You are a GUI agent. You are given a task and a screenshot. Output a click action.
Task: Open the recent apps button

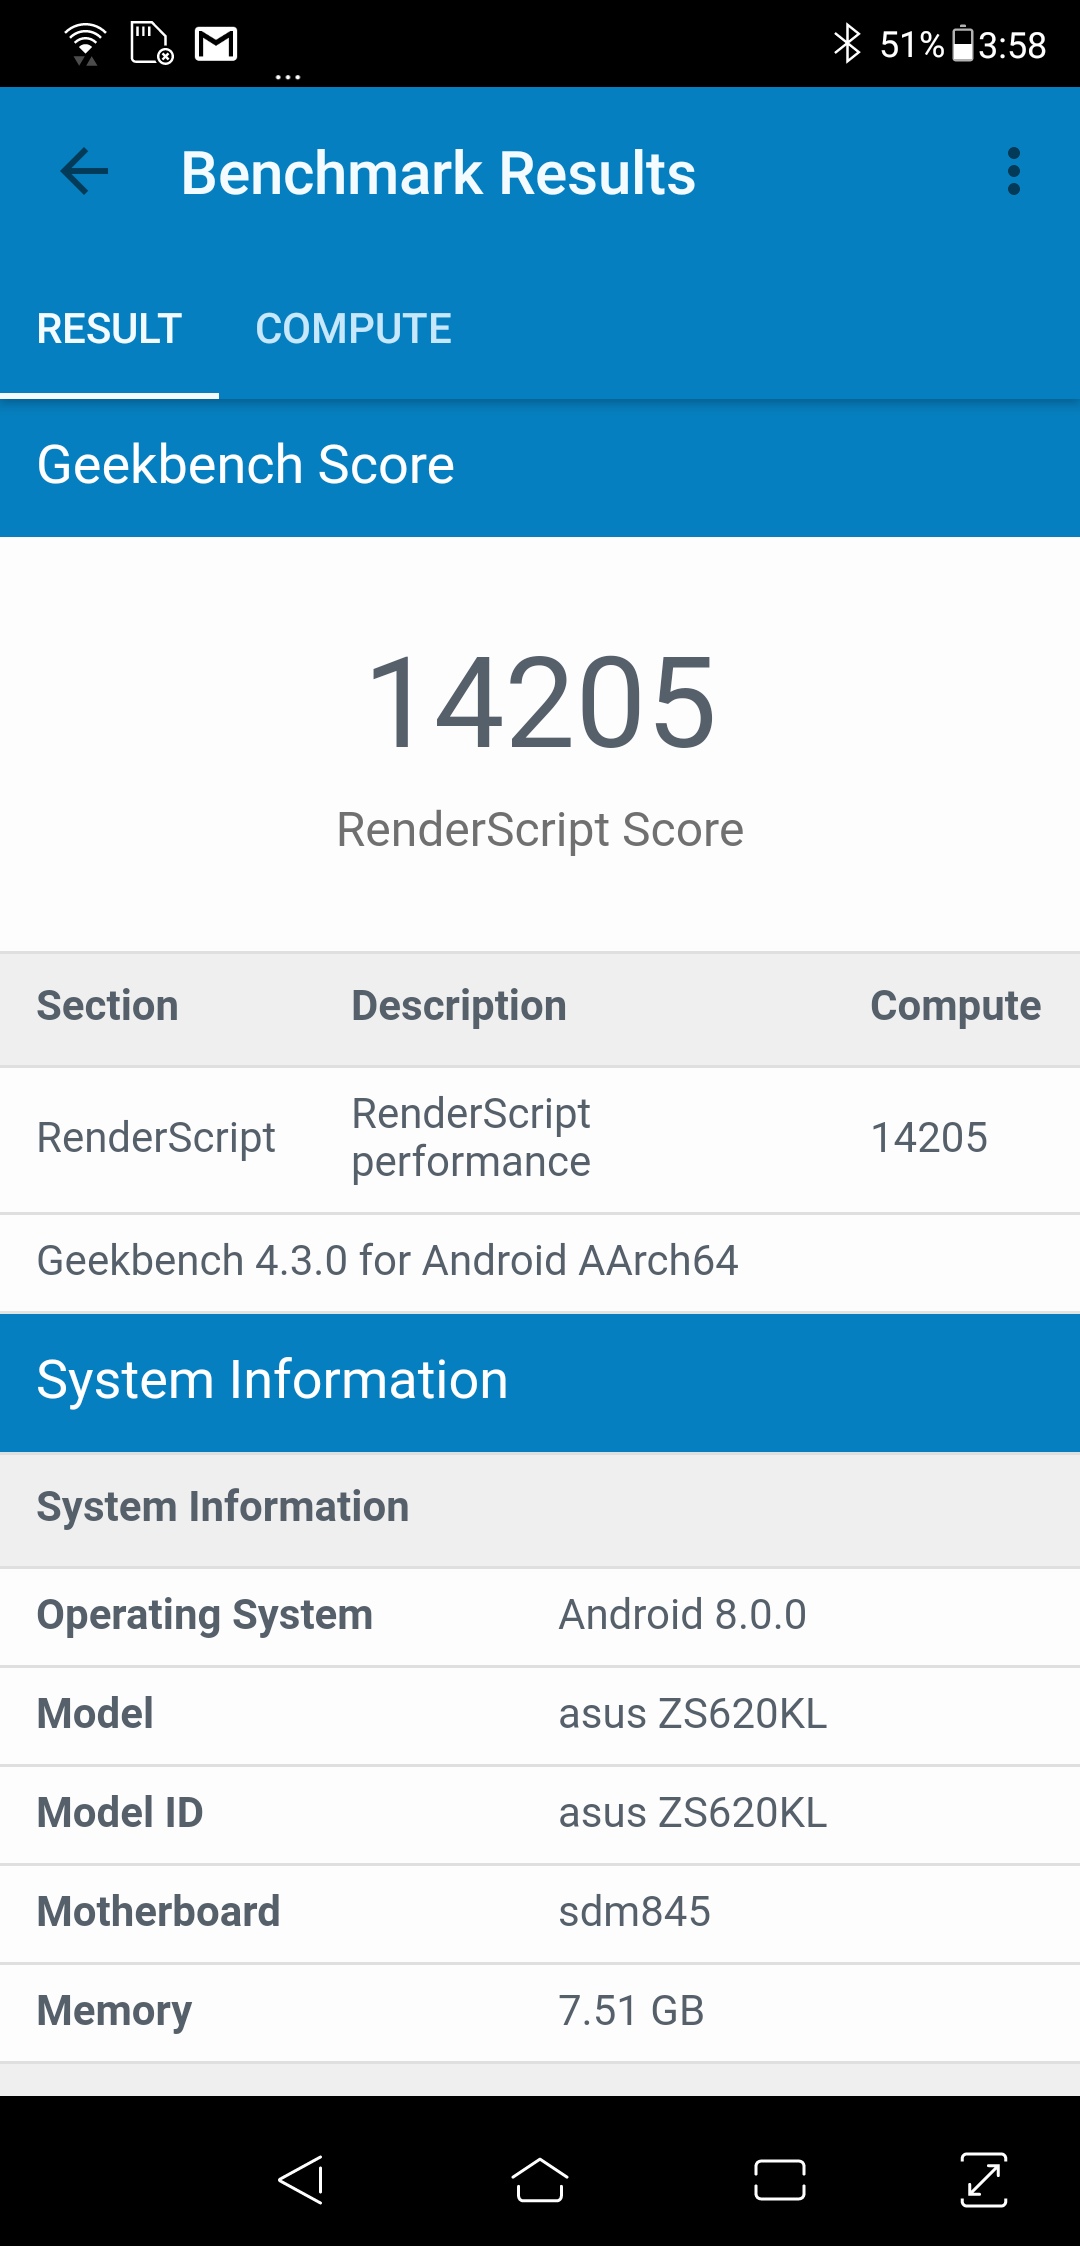tap(779, 2180)
